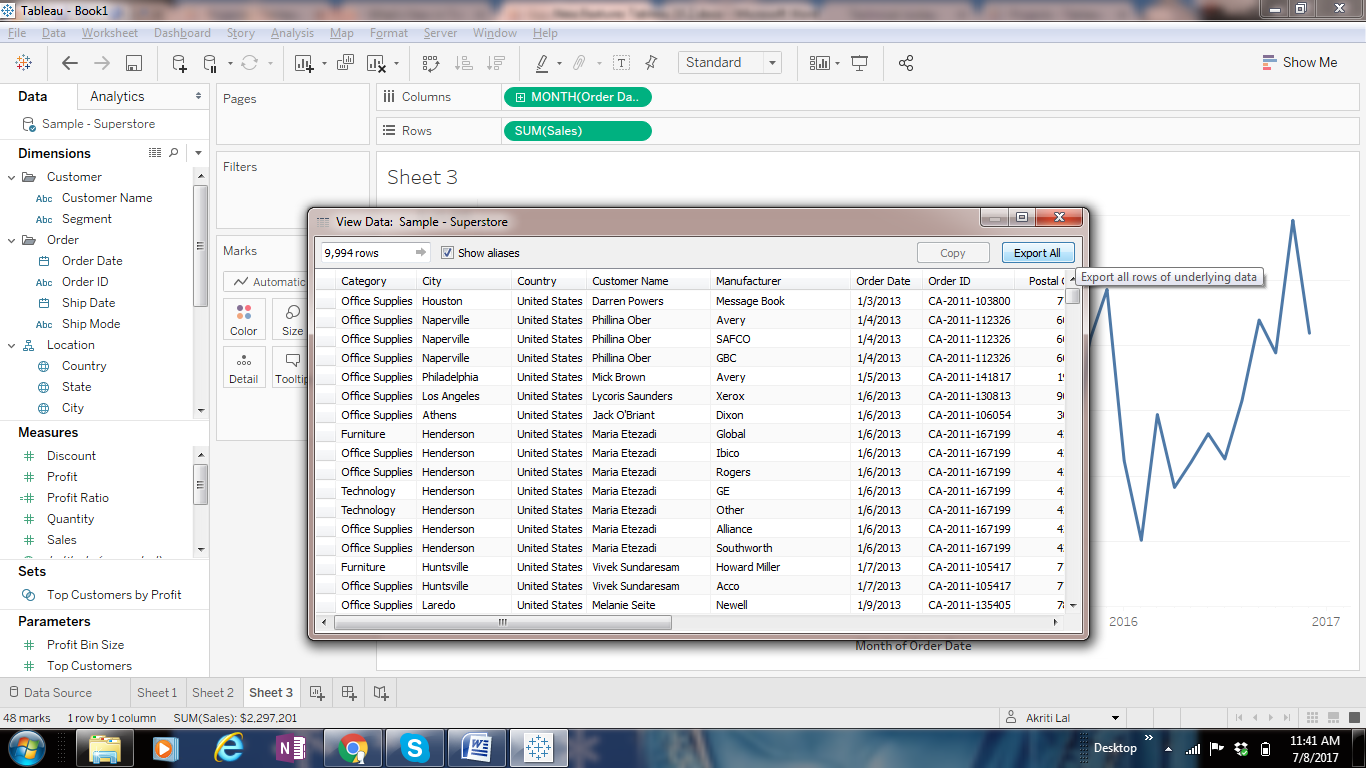Viewport: 1366px width, 768px height.
Task: Select the Profit Ratio measure
Action: click(x=78, y=498)
